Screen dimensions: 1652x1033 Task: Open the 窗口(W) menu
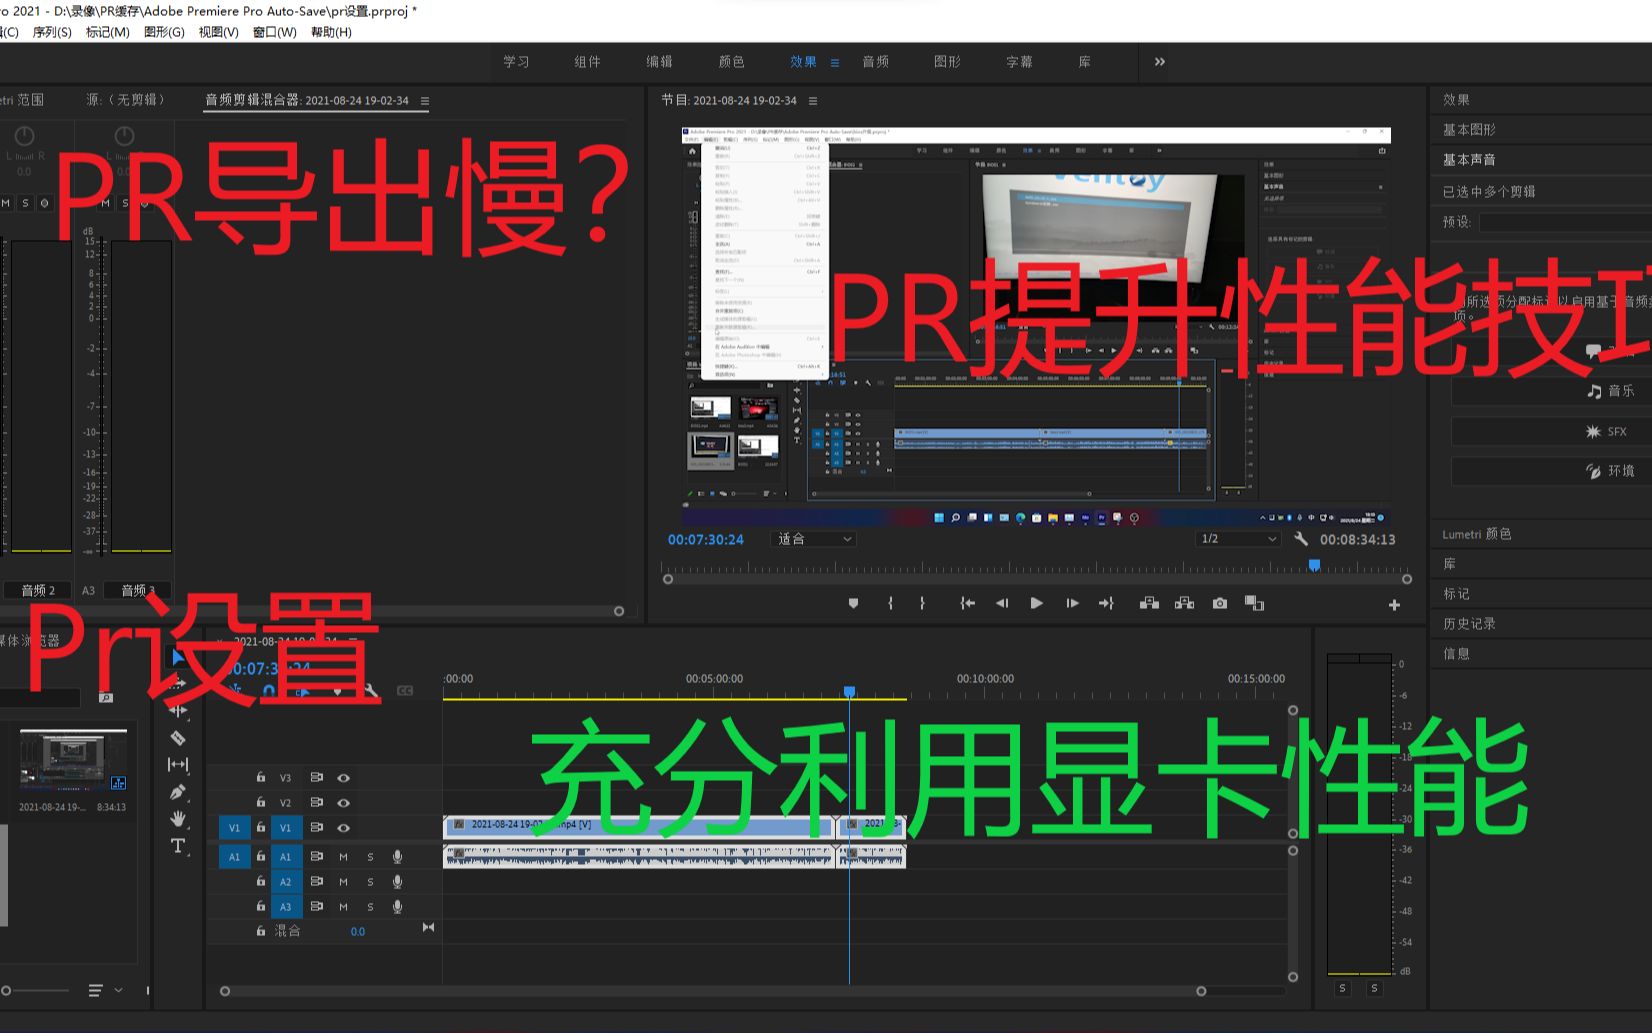click(275, 32)
